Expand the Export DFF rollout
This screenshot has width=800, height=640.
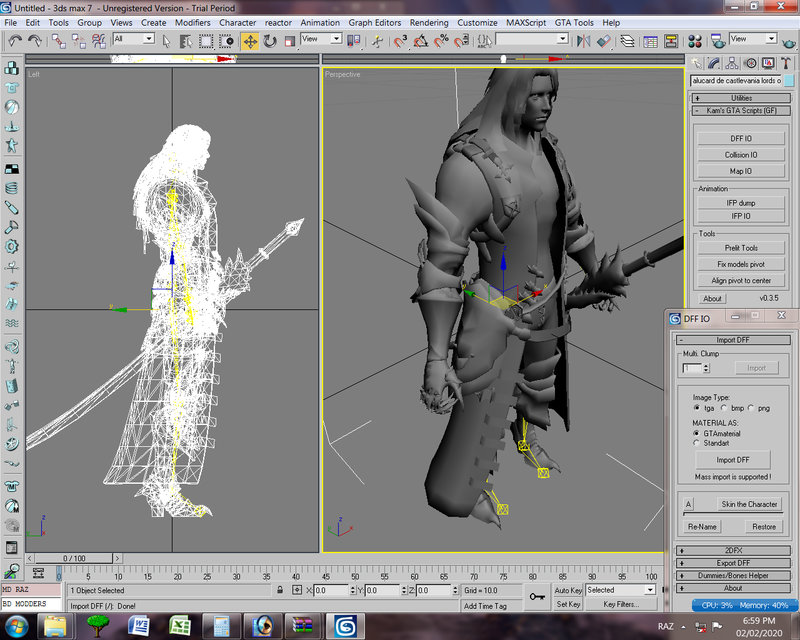point(733,563)
